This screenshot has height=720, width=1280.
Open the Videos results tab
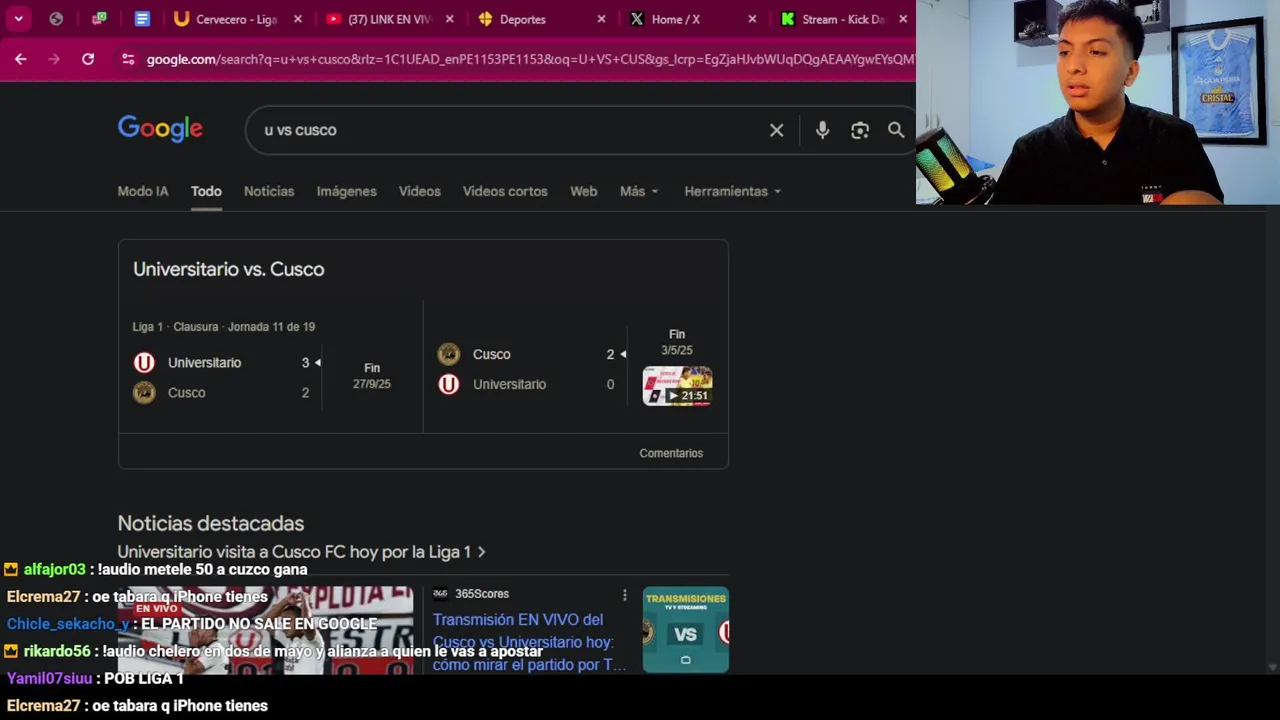coord(419,191)
